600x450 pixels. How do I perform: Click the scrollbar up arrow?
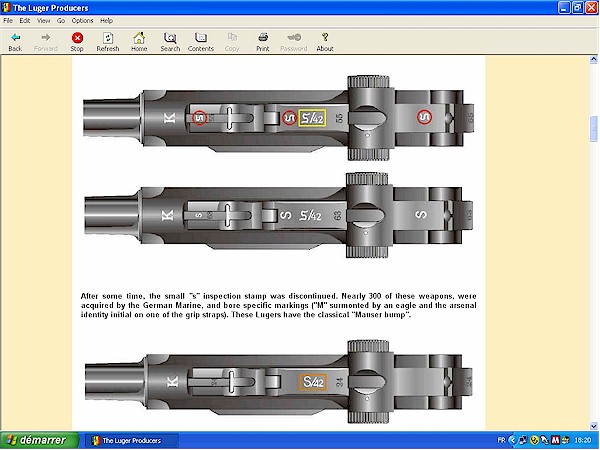pyautogui.click(x=593, y=59)
